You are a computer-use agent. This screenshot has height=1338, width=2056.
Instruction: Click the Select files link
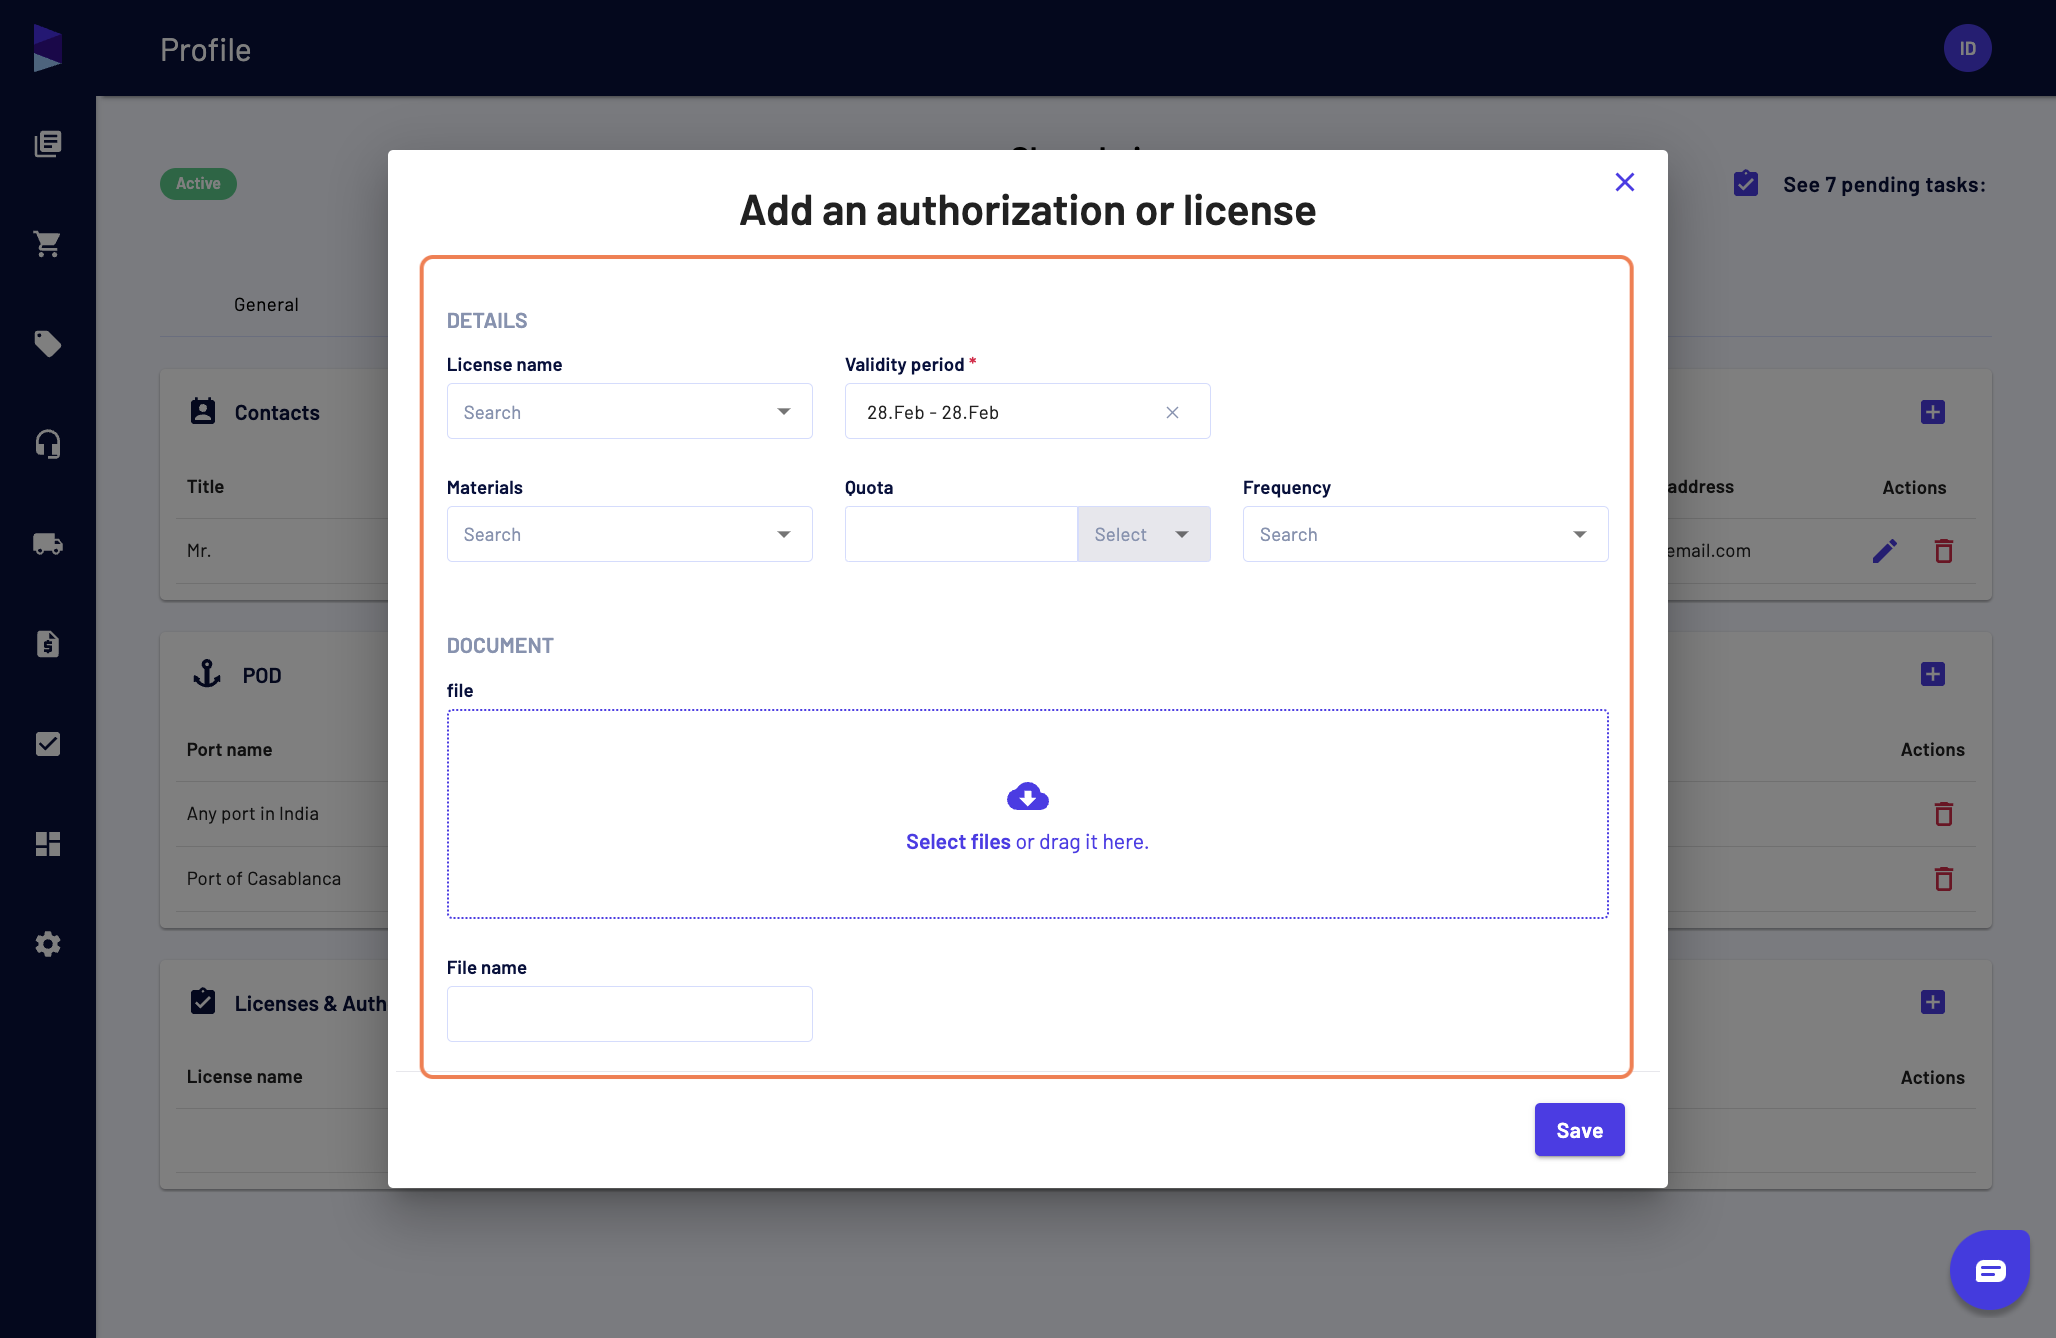(x=958, y=842)
